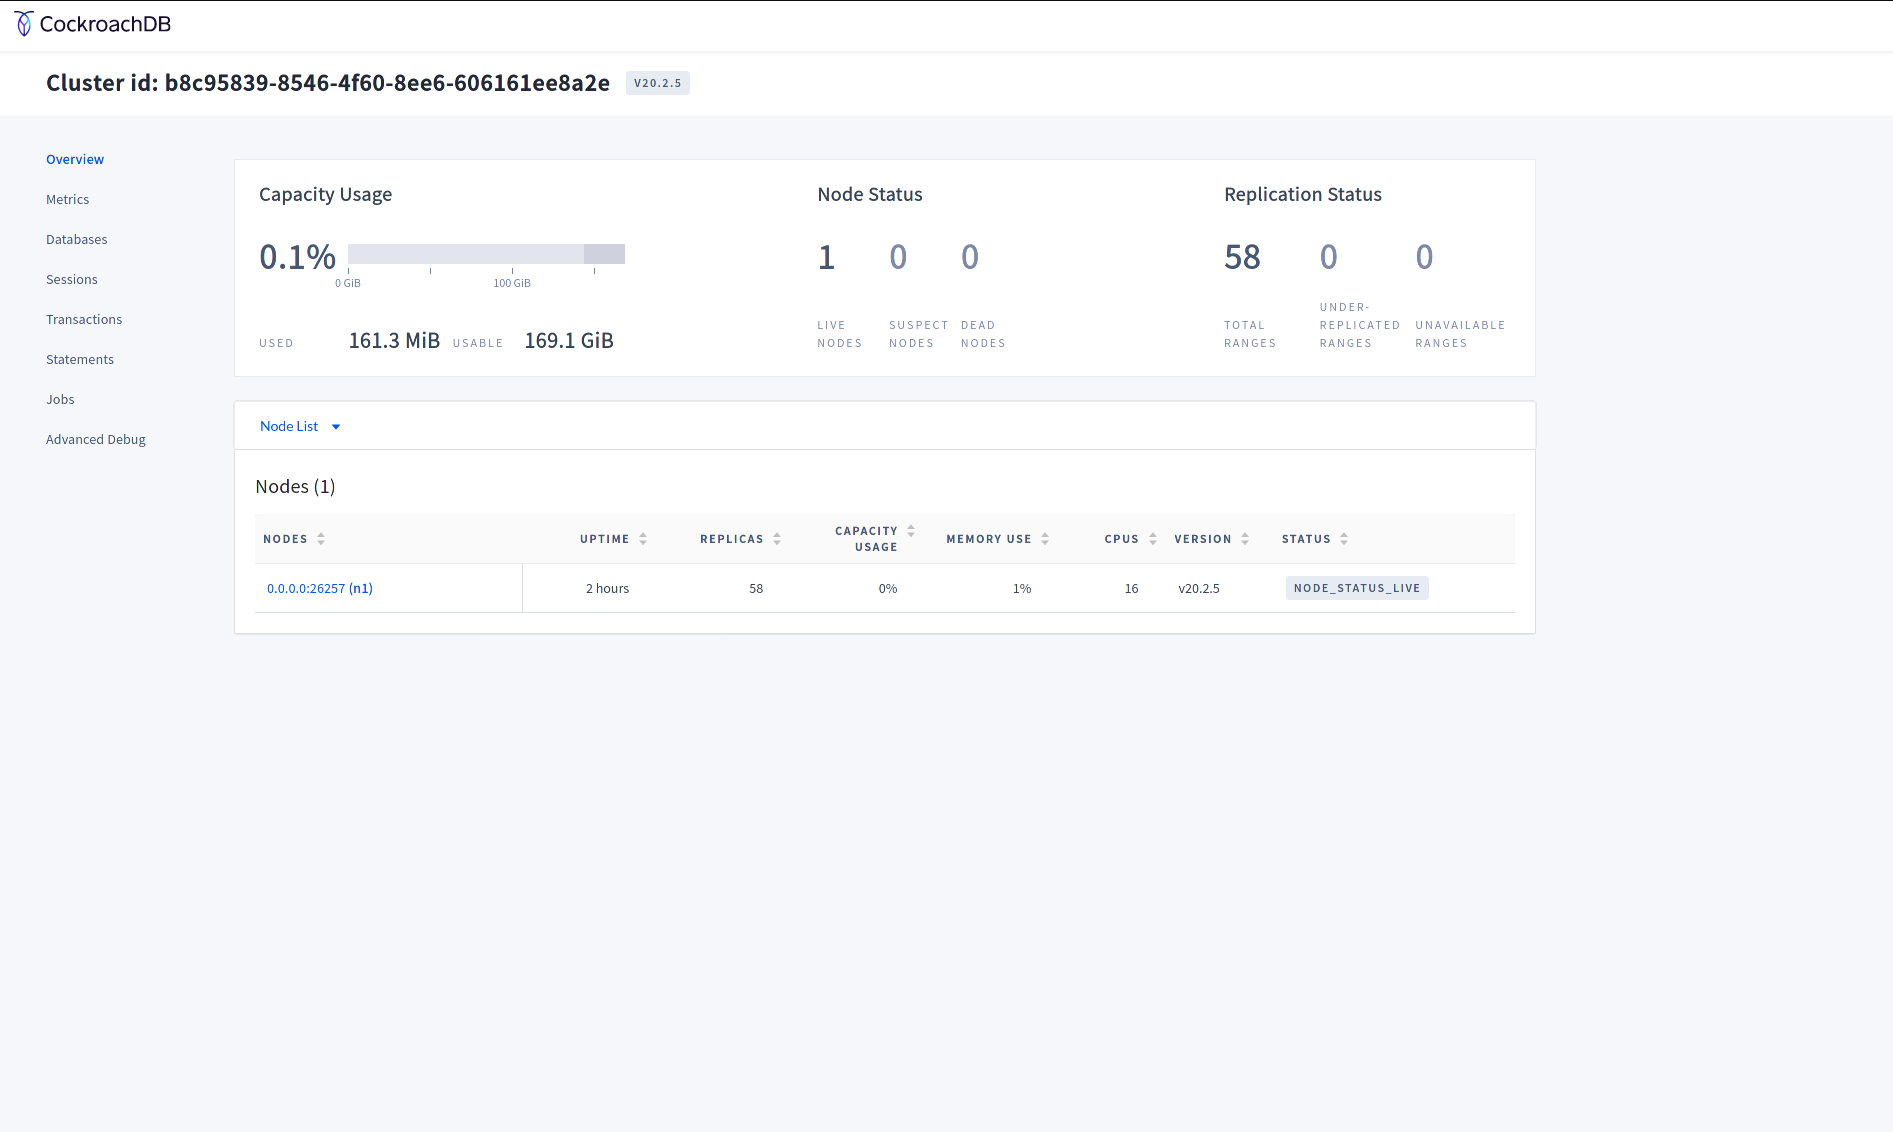The height and width of the screenshot is (1132, 1893).
Task: Click the CPUs value 16 cell
Action: (x=1131, y=588)
